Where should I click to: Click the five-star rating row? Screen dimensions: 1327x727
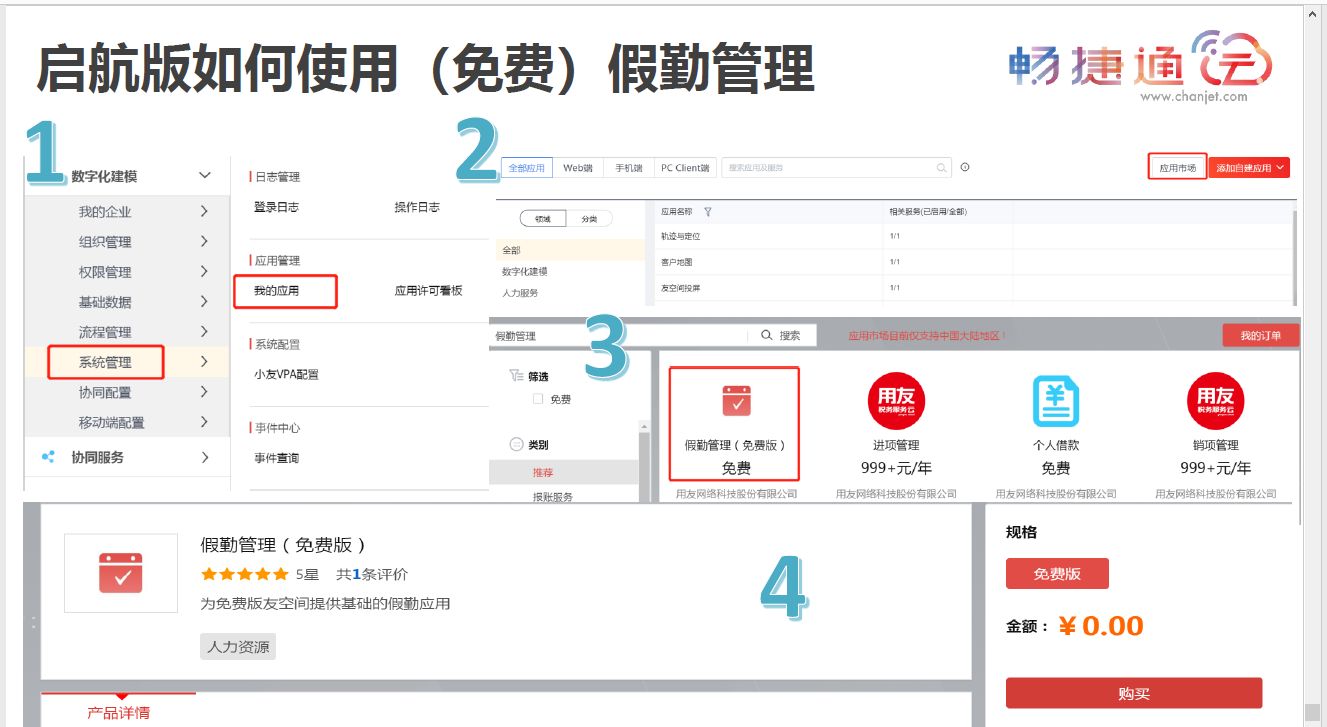tap(244, 574)
